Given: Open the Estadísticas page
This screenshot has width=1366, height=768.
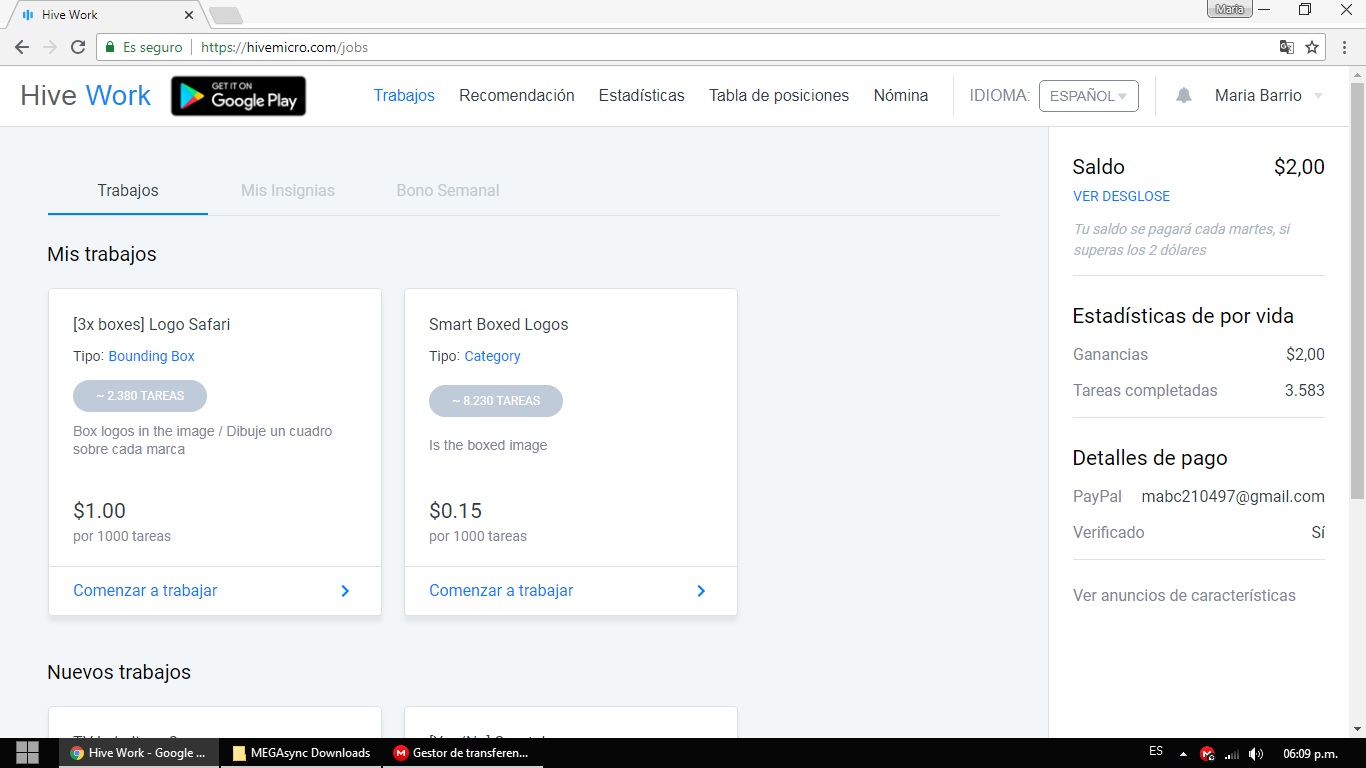Looking at the screenshot, I should pos(642,96).
